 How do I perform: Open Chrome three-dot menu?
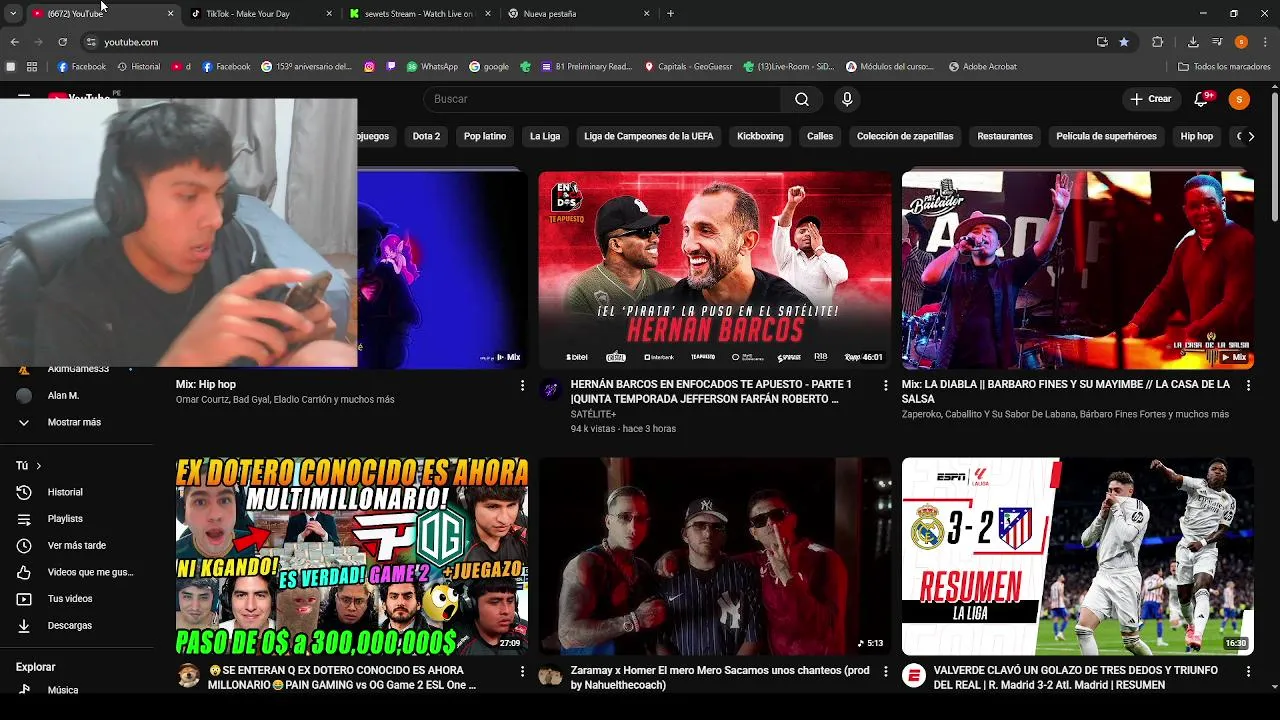(x=1264, y=42)
